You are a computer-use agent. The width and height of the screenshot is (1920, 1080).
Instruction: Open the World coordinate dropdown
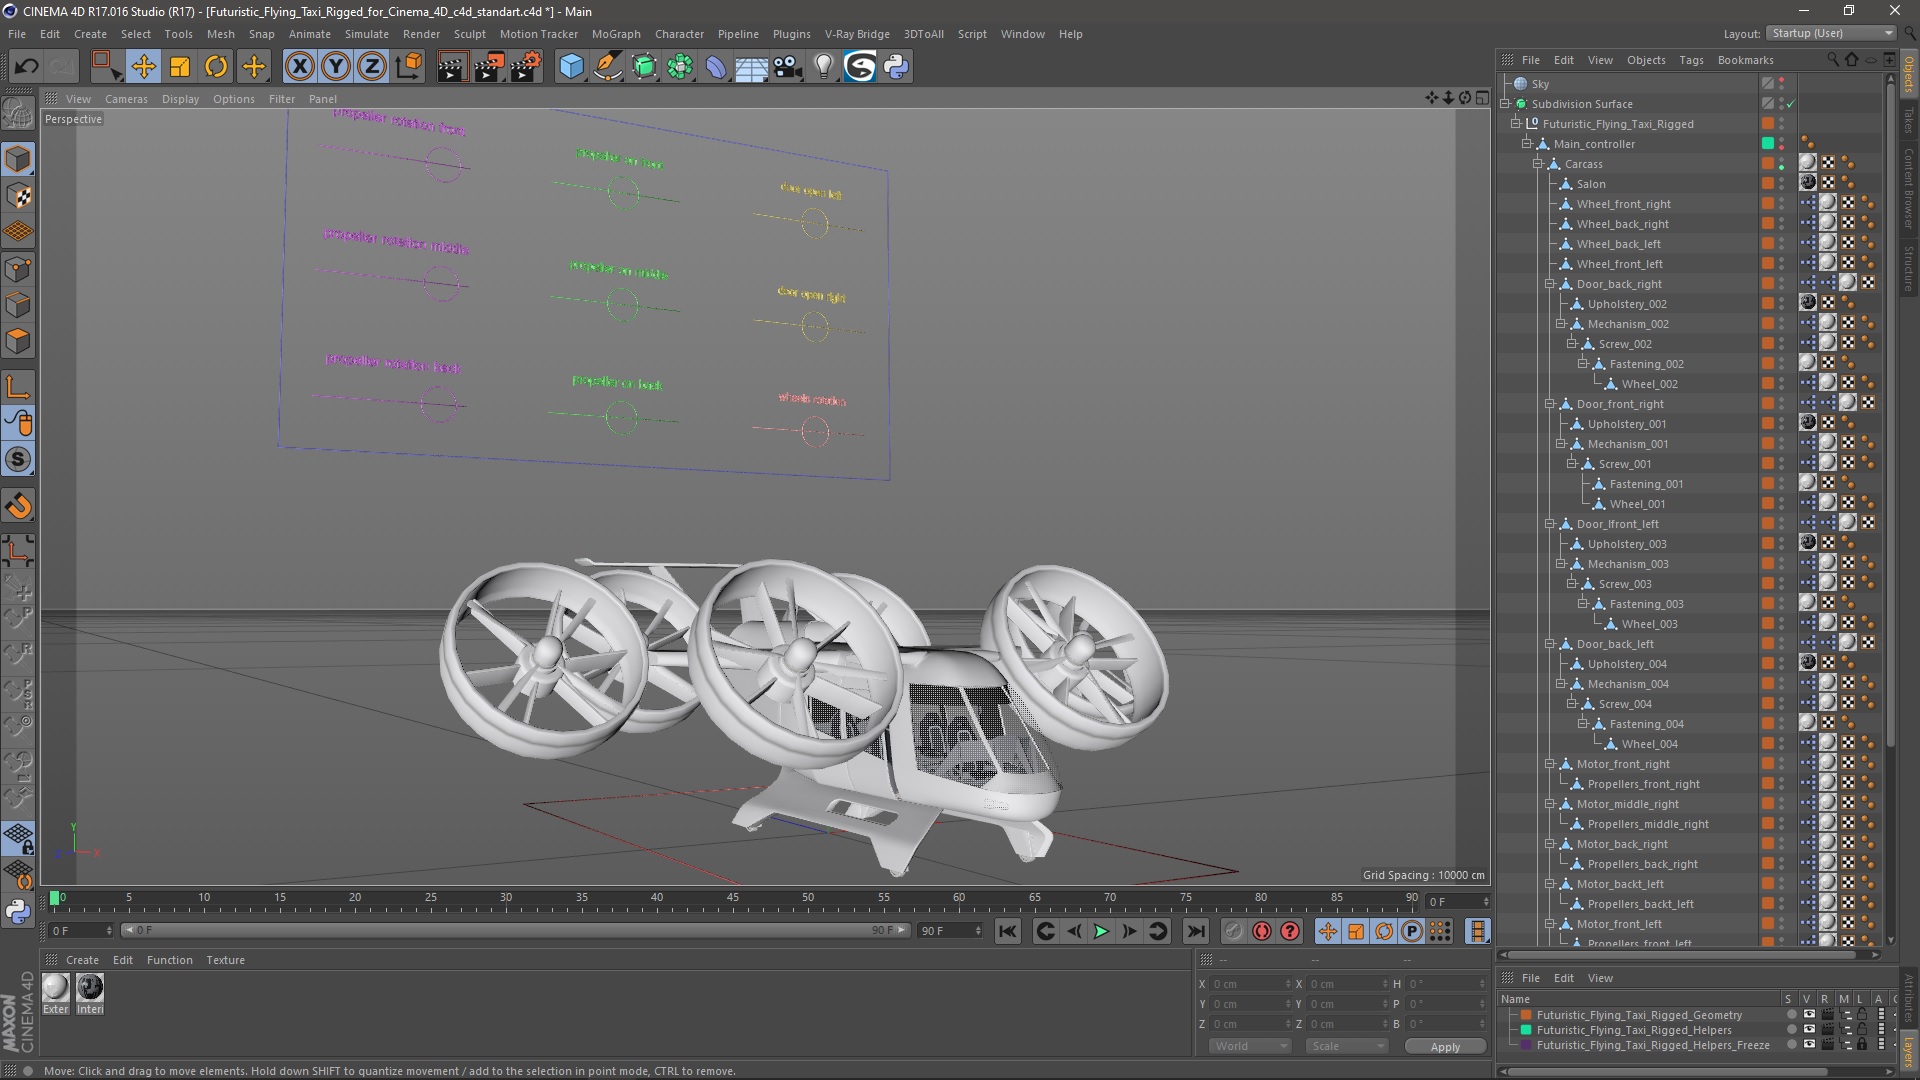tap(1250, 1046)
